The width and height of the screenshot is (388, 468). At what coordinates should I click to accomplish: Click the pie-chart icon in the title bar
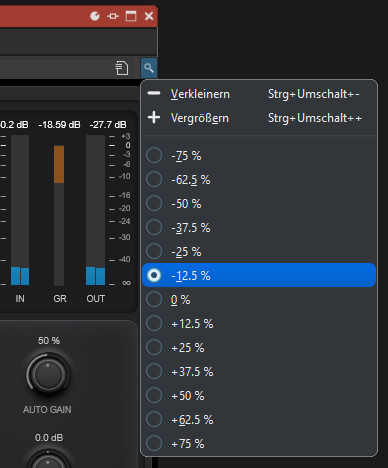click(95, 16)
